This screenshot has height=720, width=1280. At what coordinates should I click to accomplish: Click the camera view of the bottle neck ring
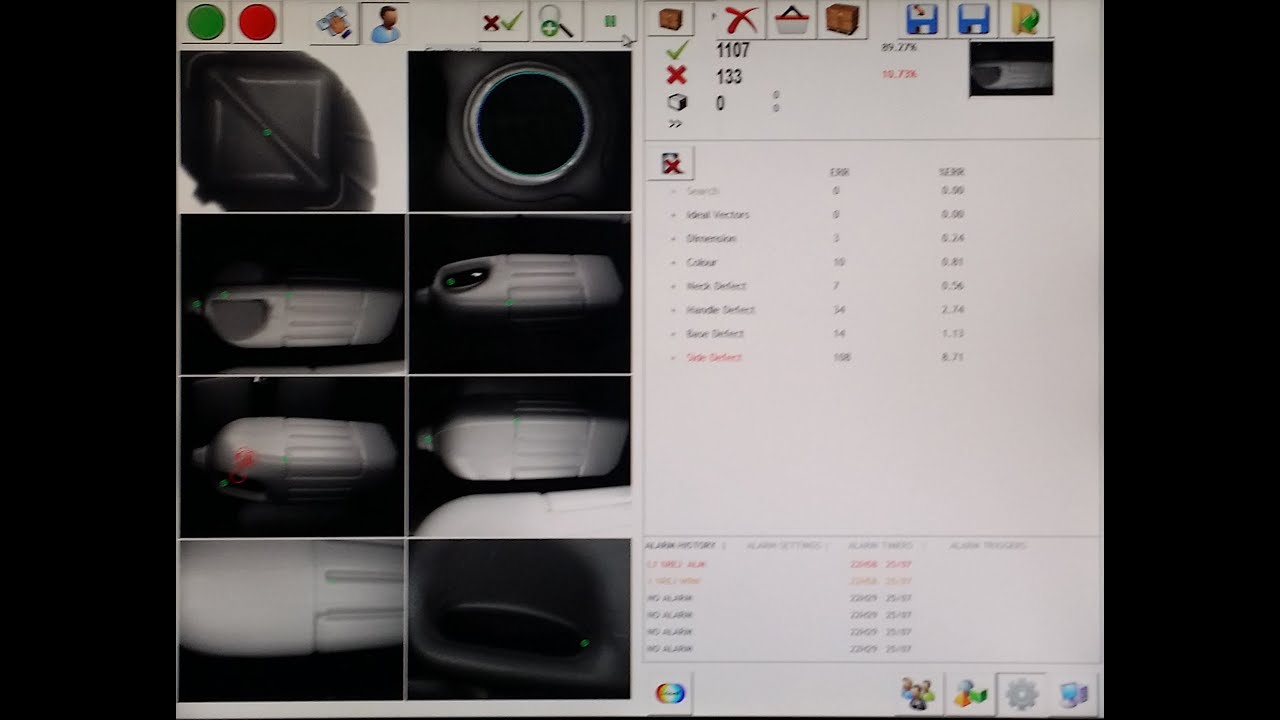click(x=520, y=131)
